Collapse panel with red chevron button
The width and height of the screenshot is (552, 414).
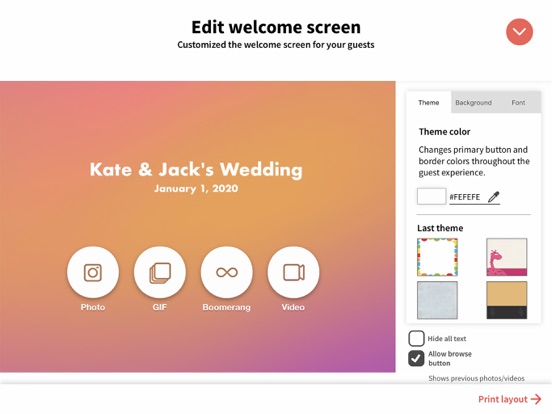tap(519, 32)
